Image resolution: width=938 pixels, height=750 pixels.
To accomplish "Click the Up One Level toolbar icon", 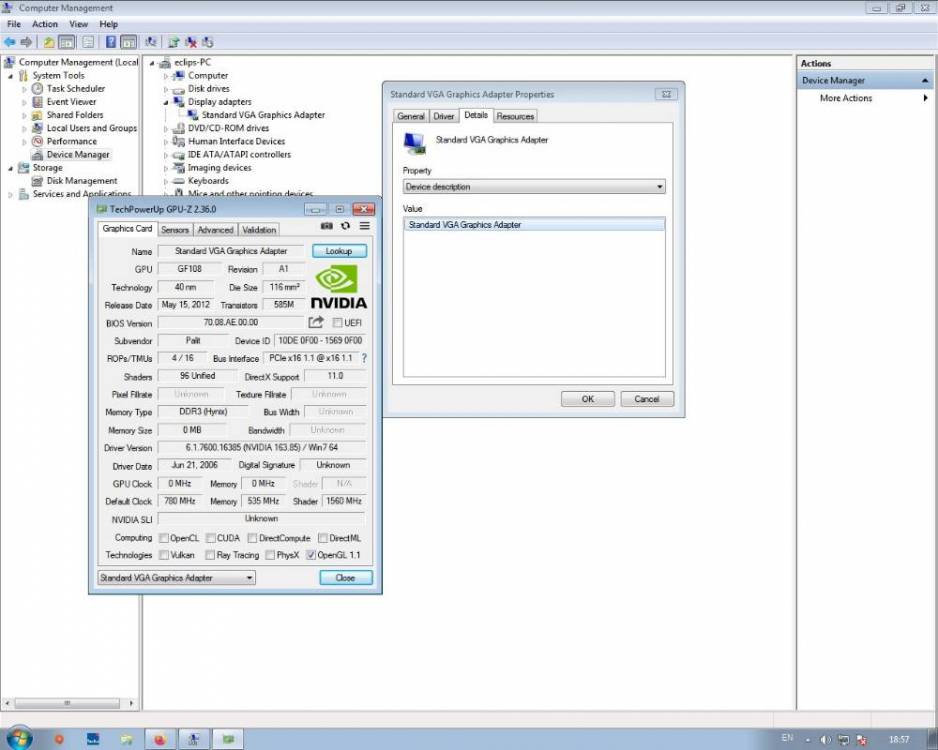I will [x=49, y=42].
